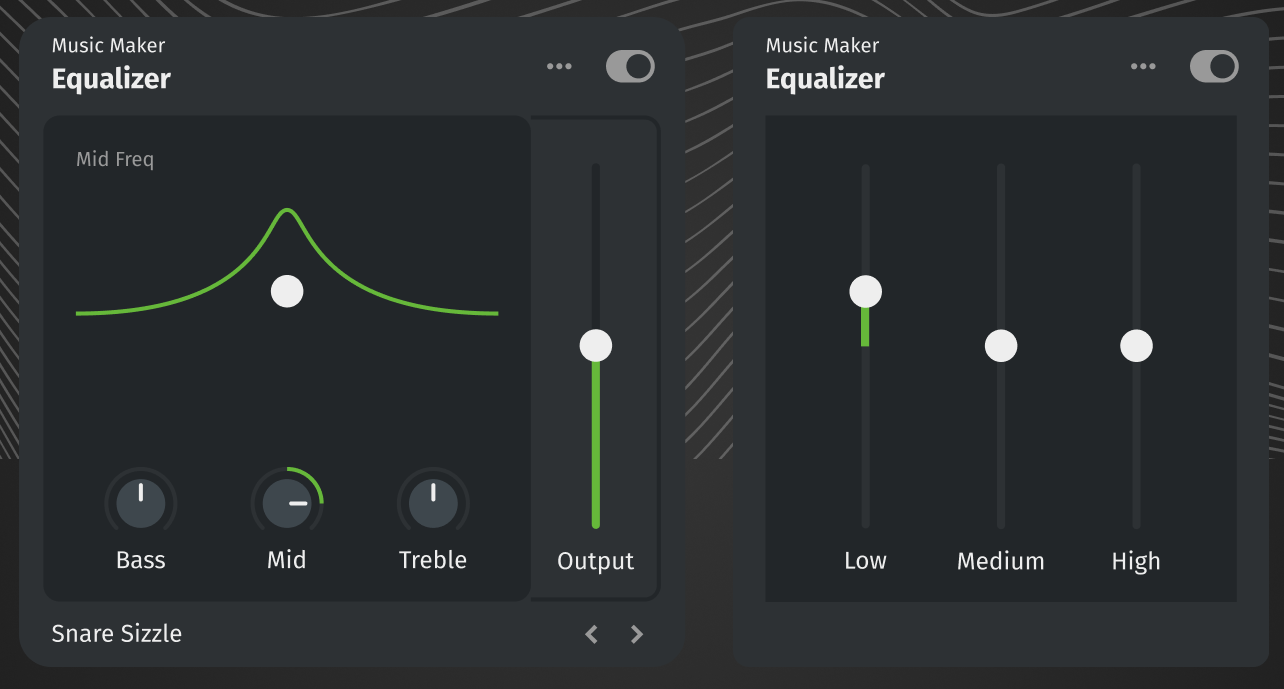The width and height of the screenshot is (1284, 689).
Task: Go to the previous preset arrow
Action: pos(592,634)
